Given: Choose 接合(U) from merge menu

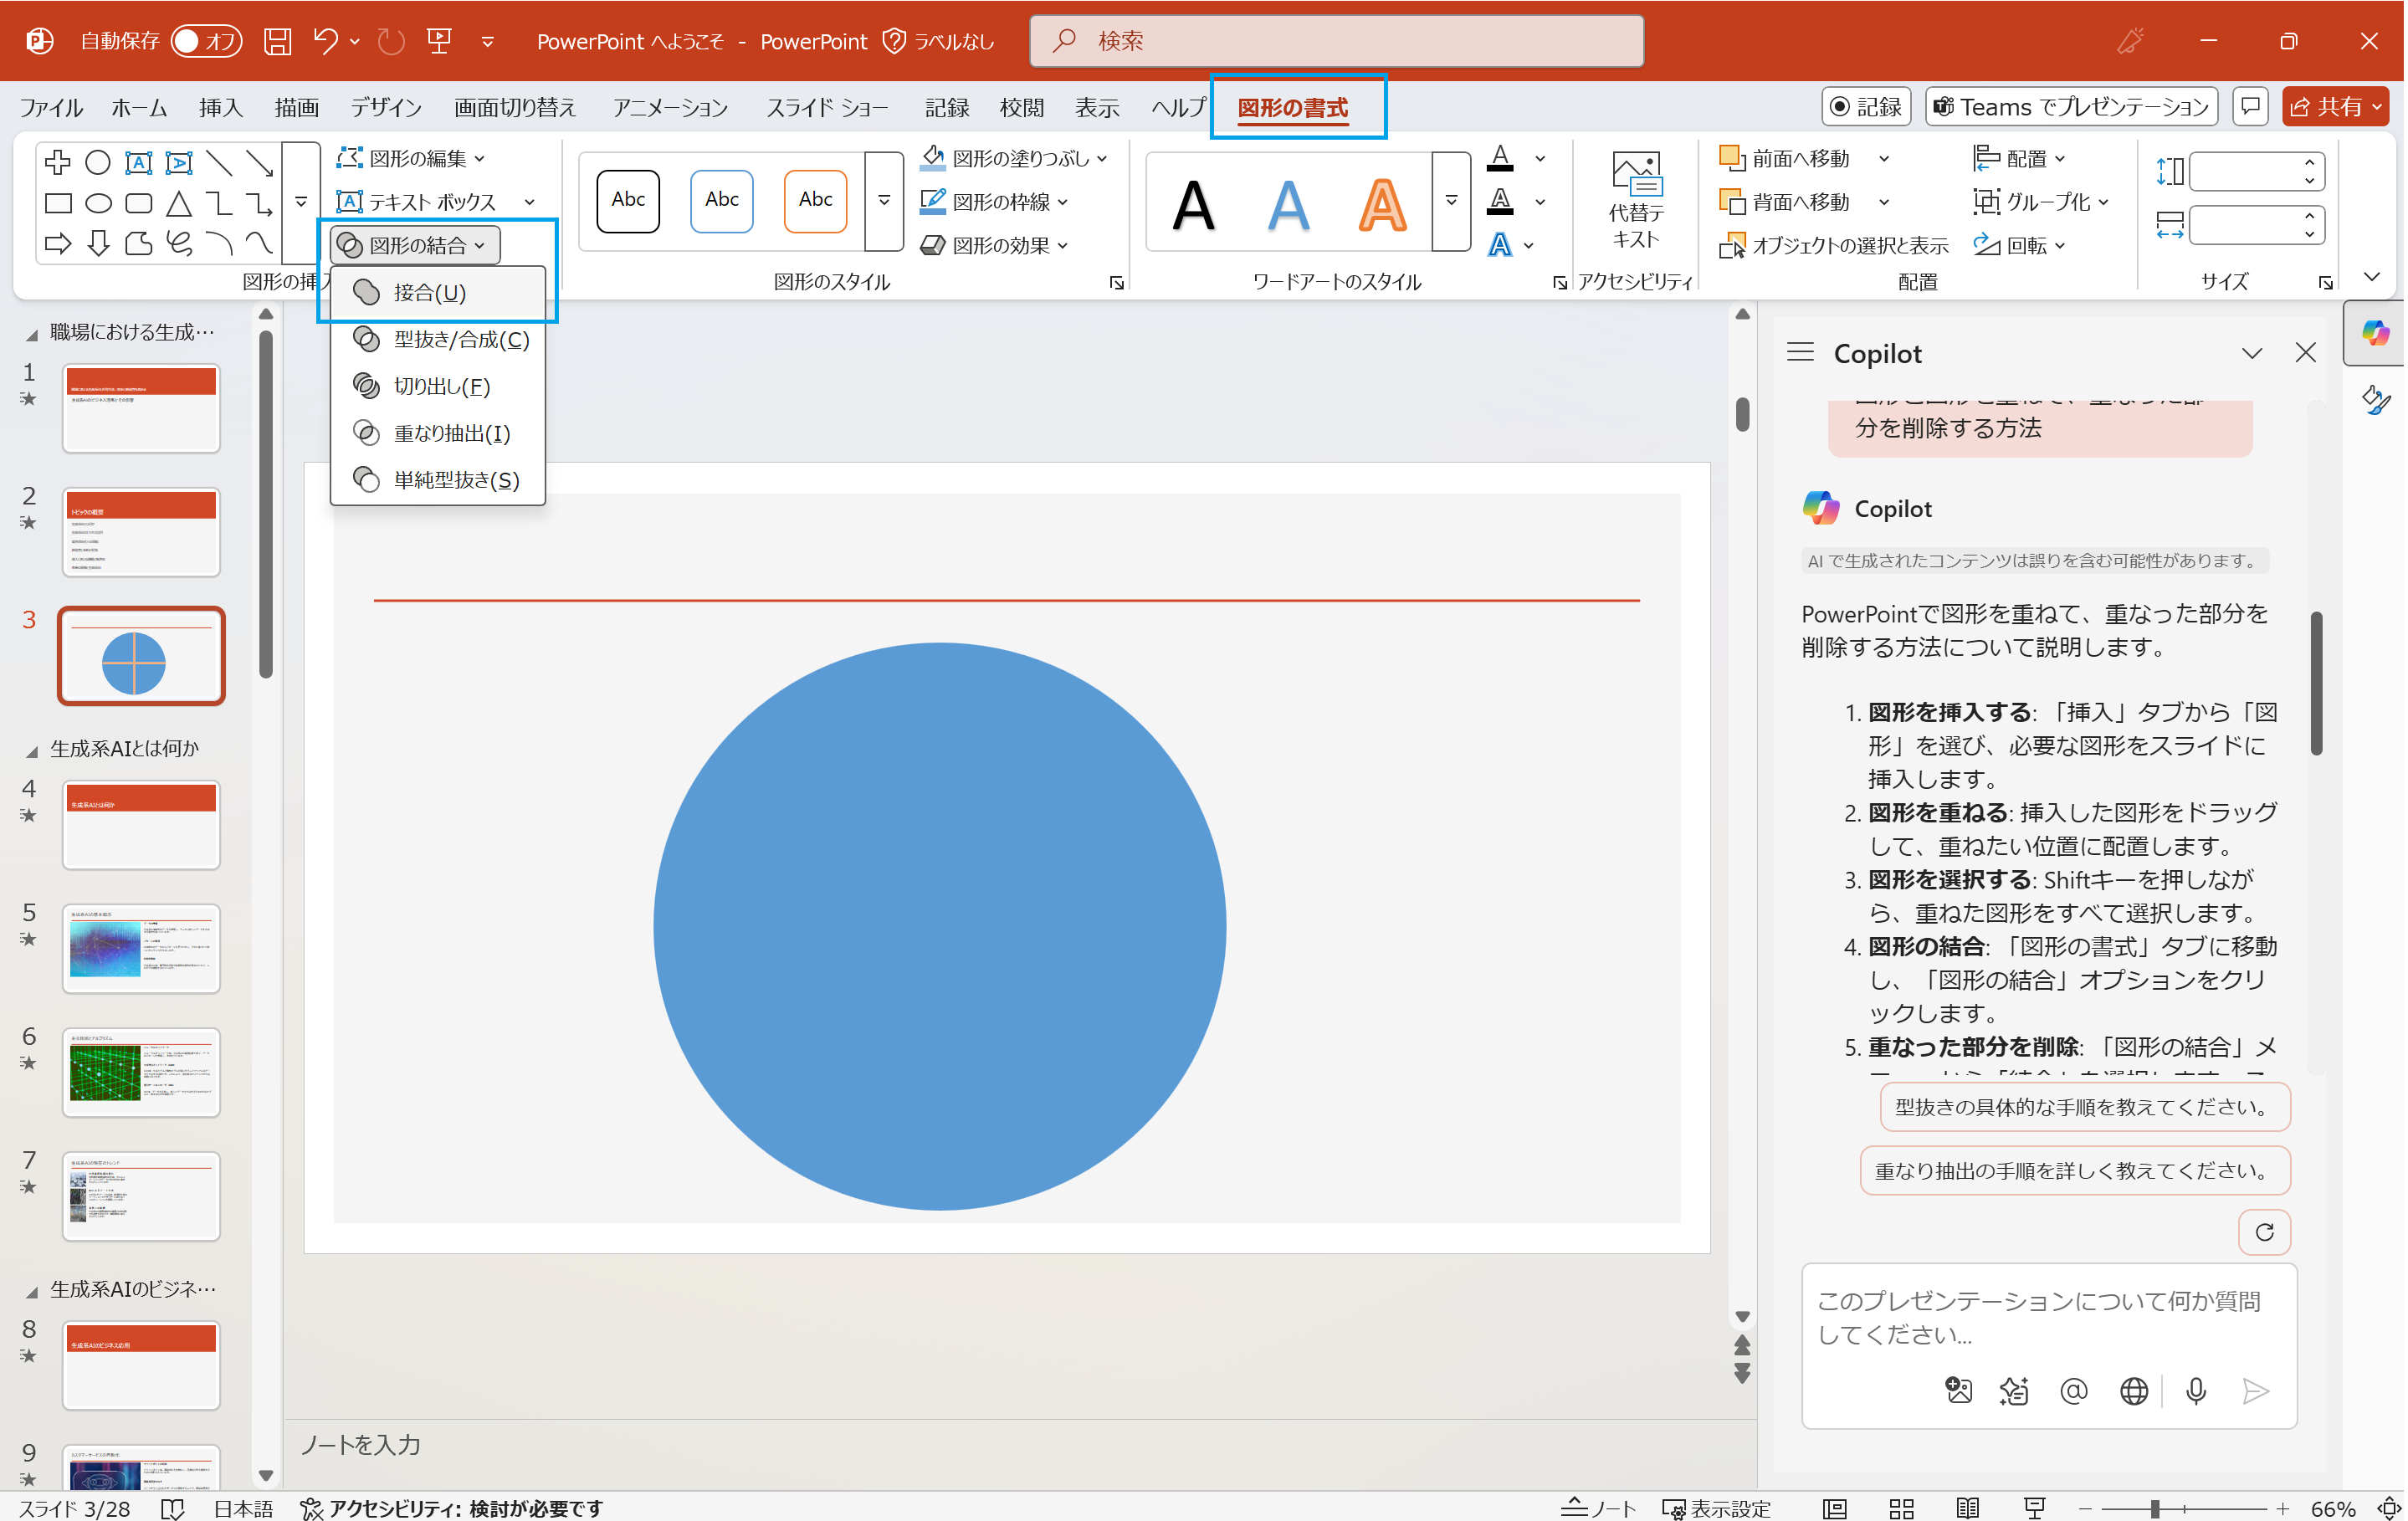Looking at the screenshot, I should pyautogui.click(x=438, y=292).
